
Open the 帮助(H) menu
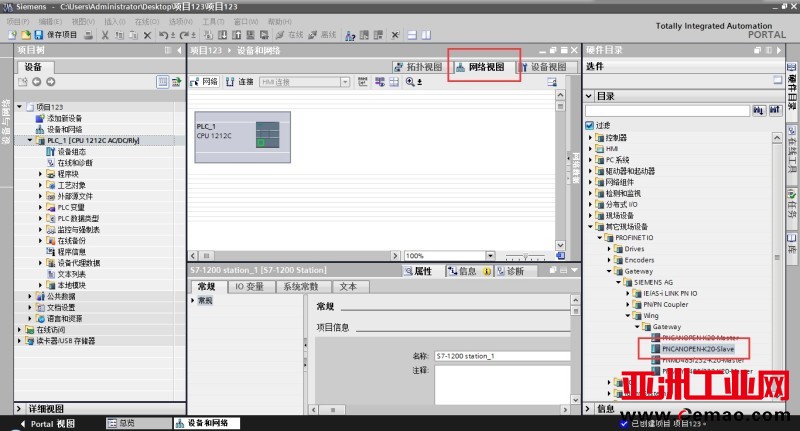pos(280,21)
